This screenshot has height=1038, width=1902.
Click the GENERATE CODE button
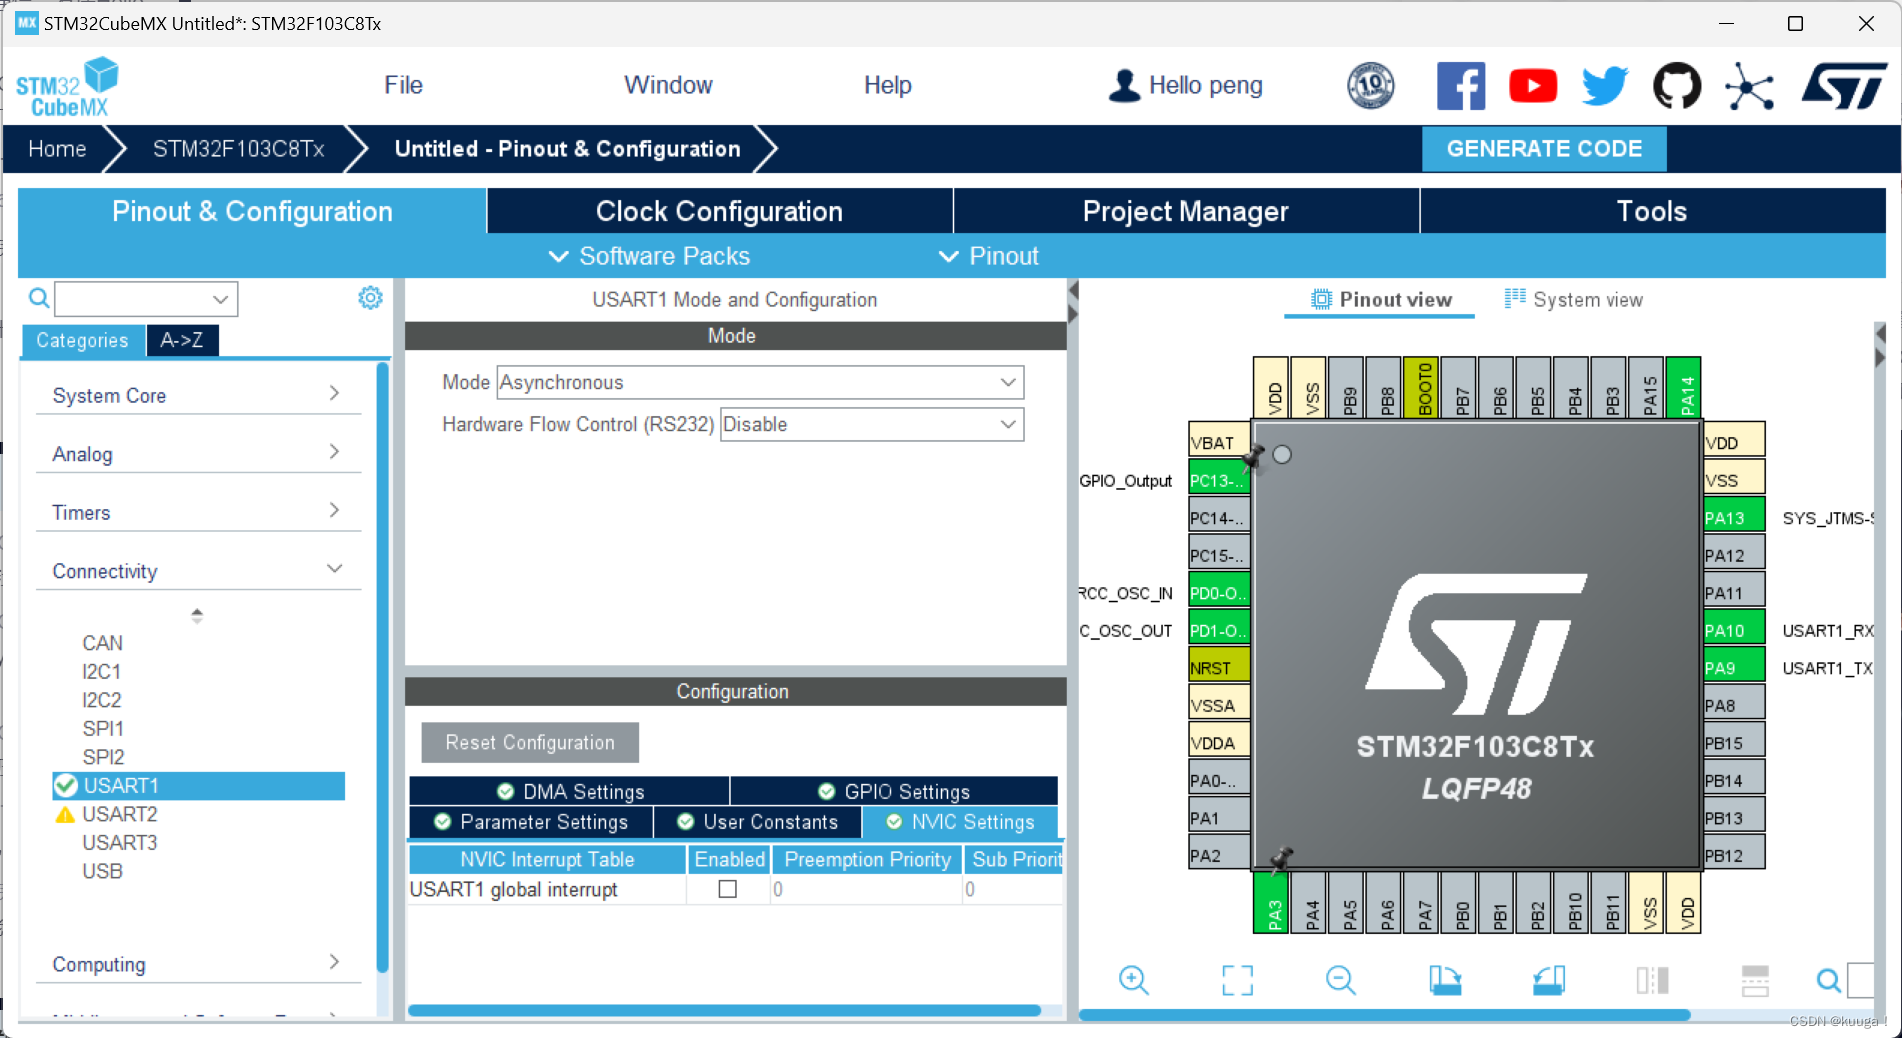click(1544, 148)
